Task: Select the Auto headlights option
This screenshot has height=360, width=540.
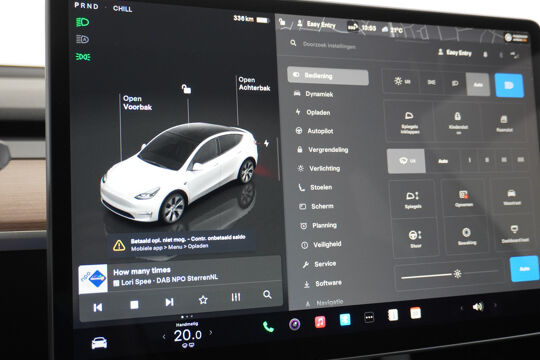Action: [x=478, y=84]
